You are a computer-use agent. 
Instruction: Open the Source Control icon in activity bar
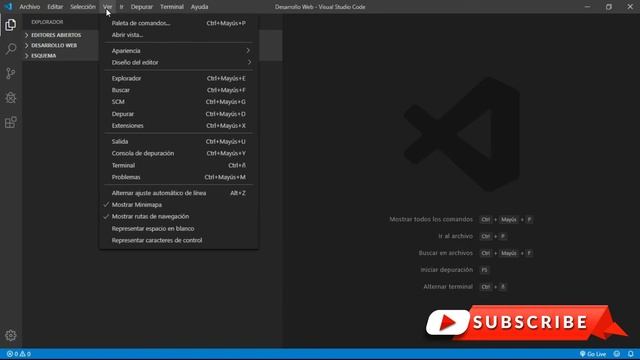(x=11, y=73)
